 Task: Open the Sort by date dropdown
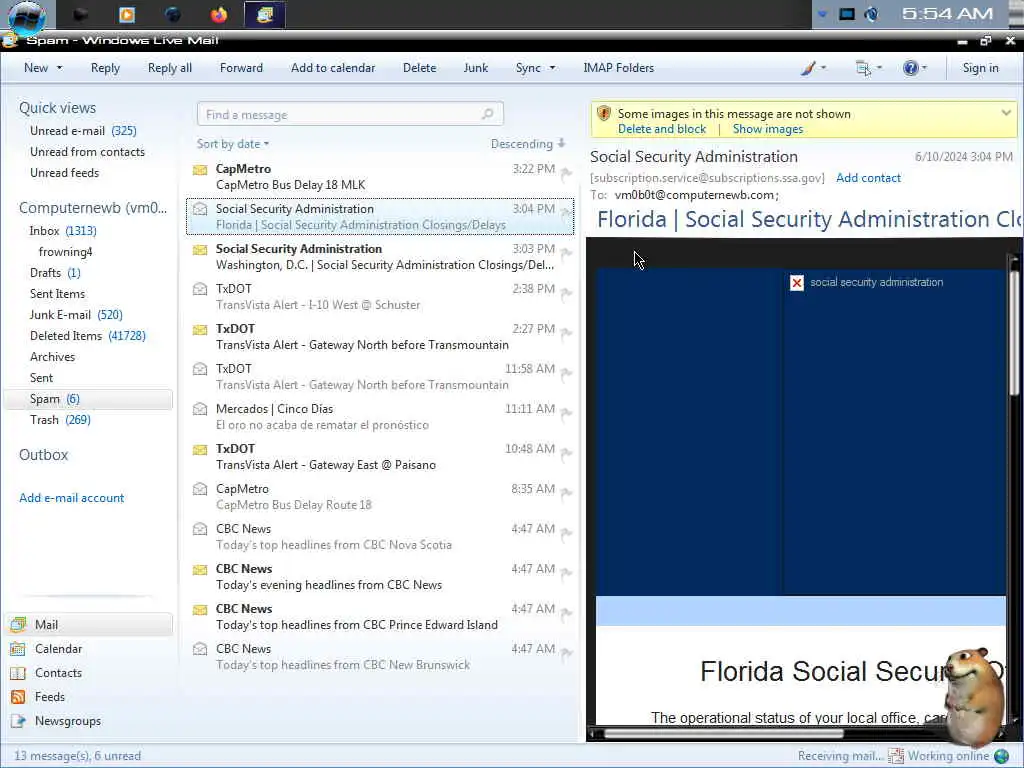[x=233, y=144]
